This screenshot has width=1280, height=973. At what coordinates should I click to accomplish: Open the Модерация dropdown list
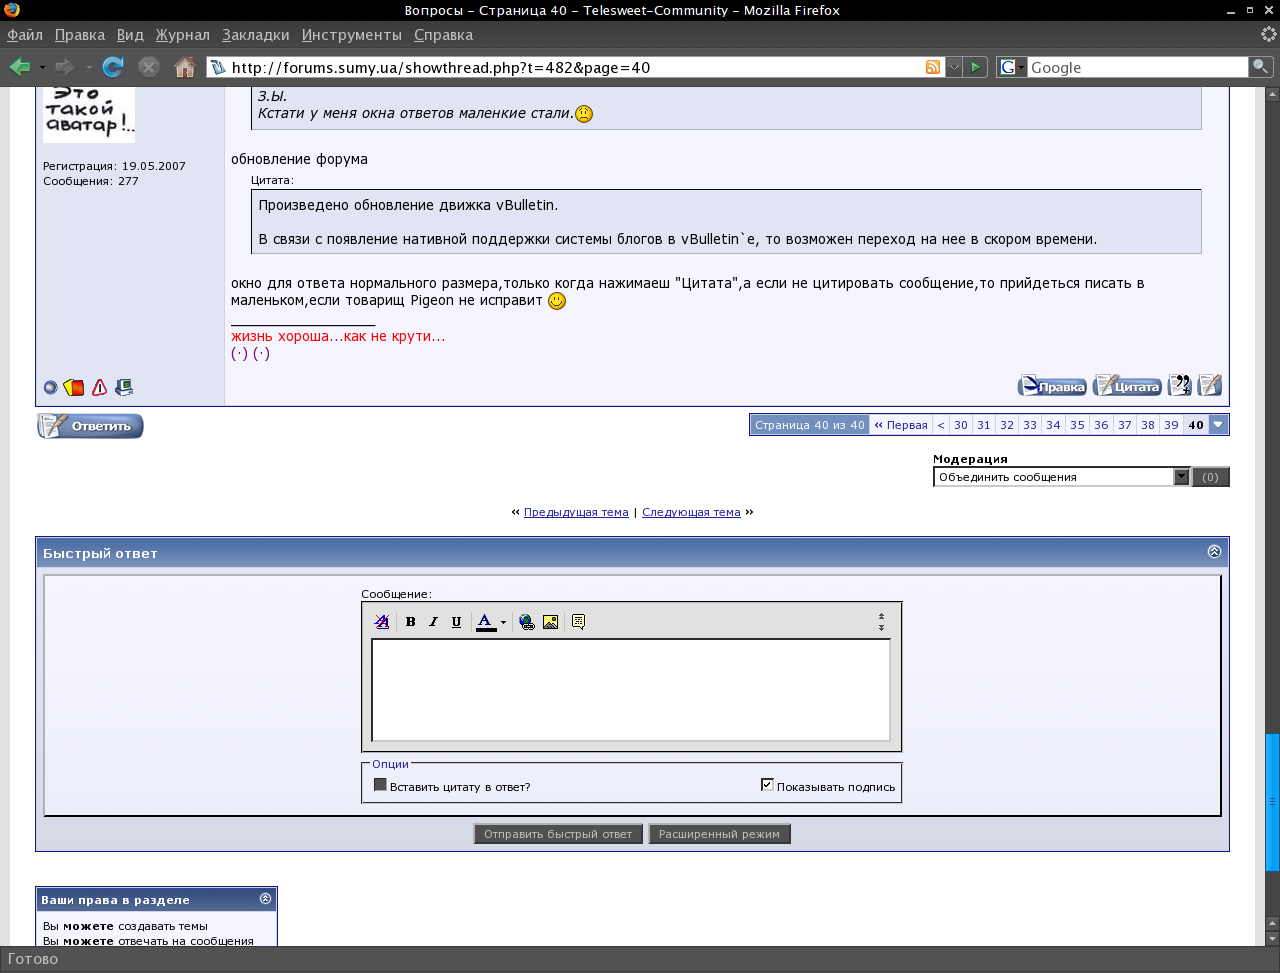coord(1181,477)
